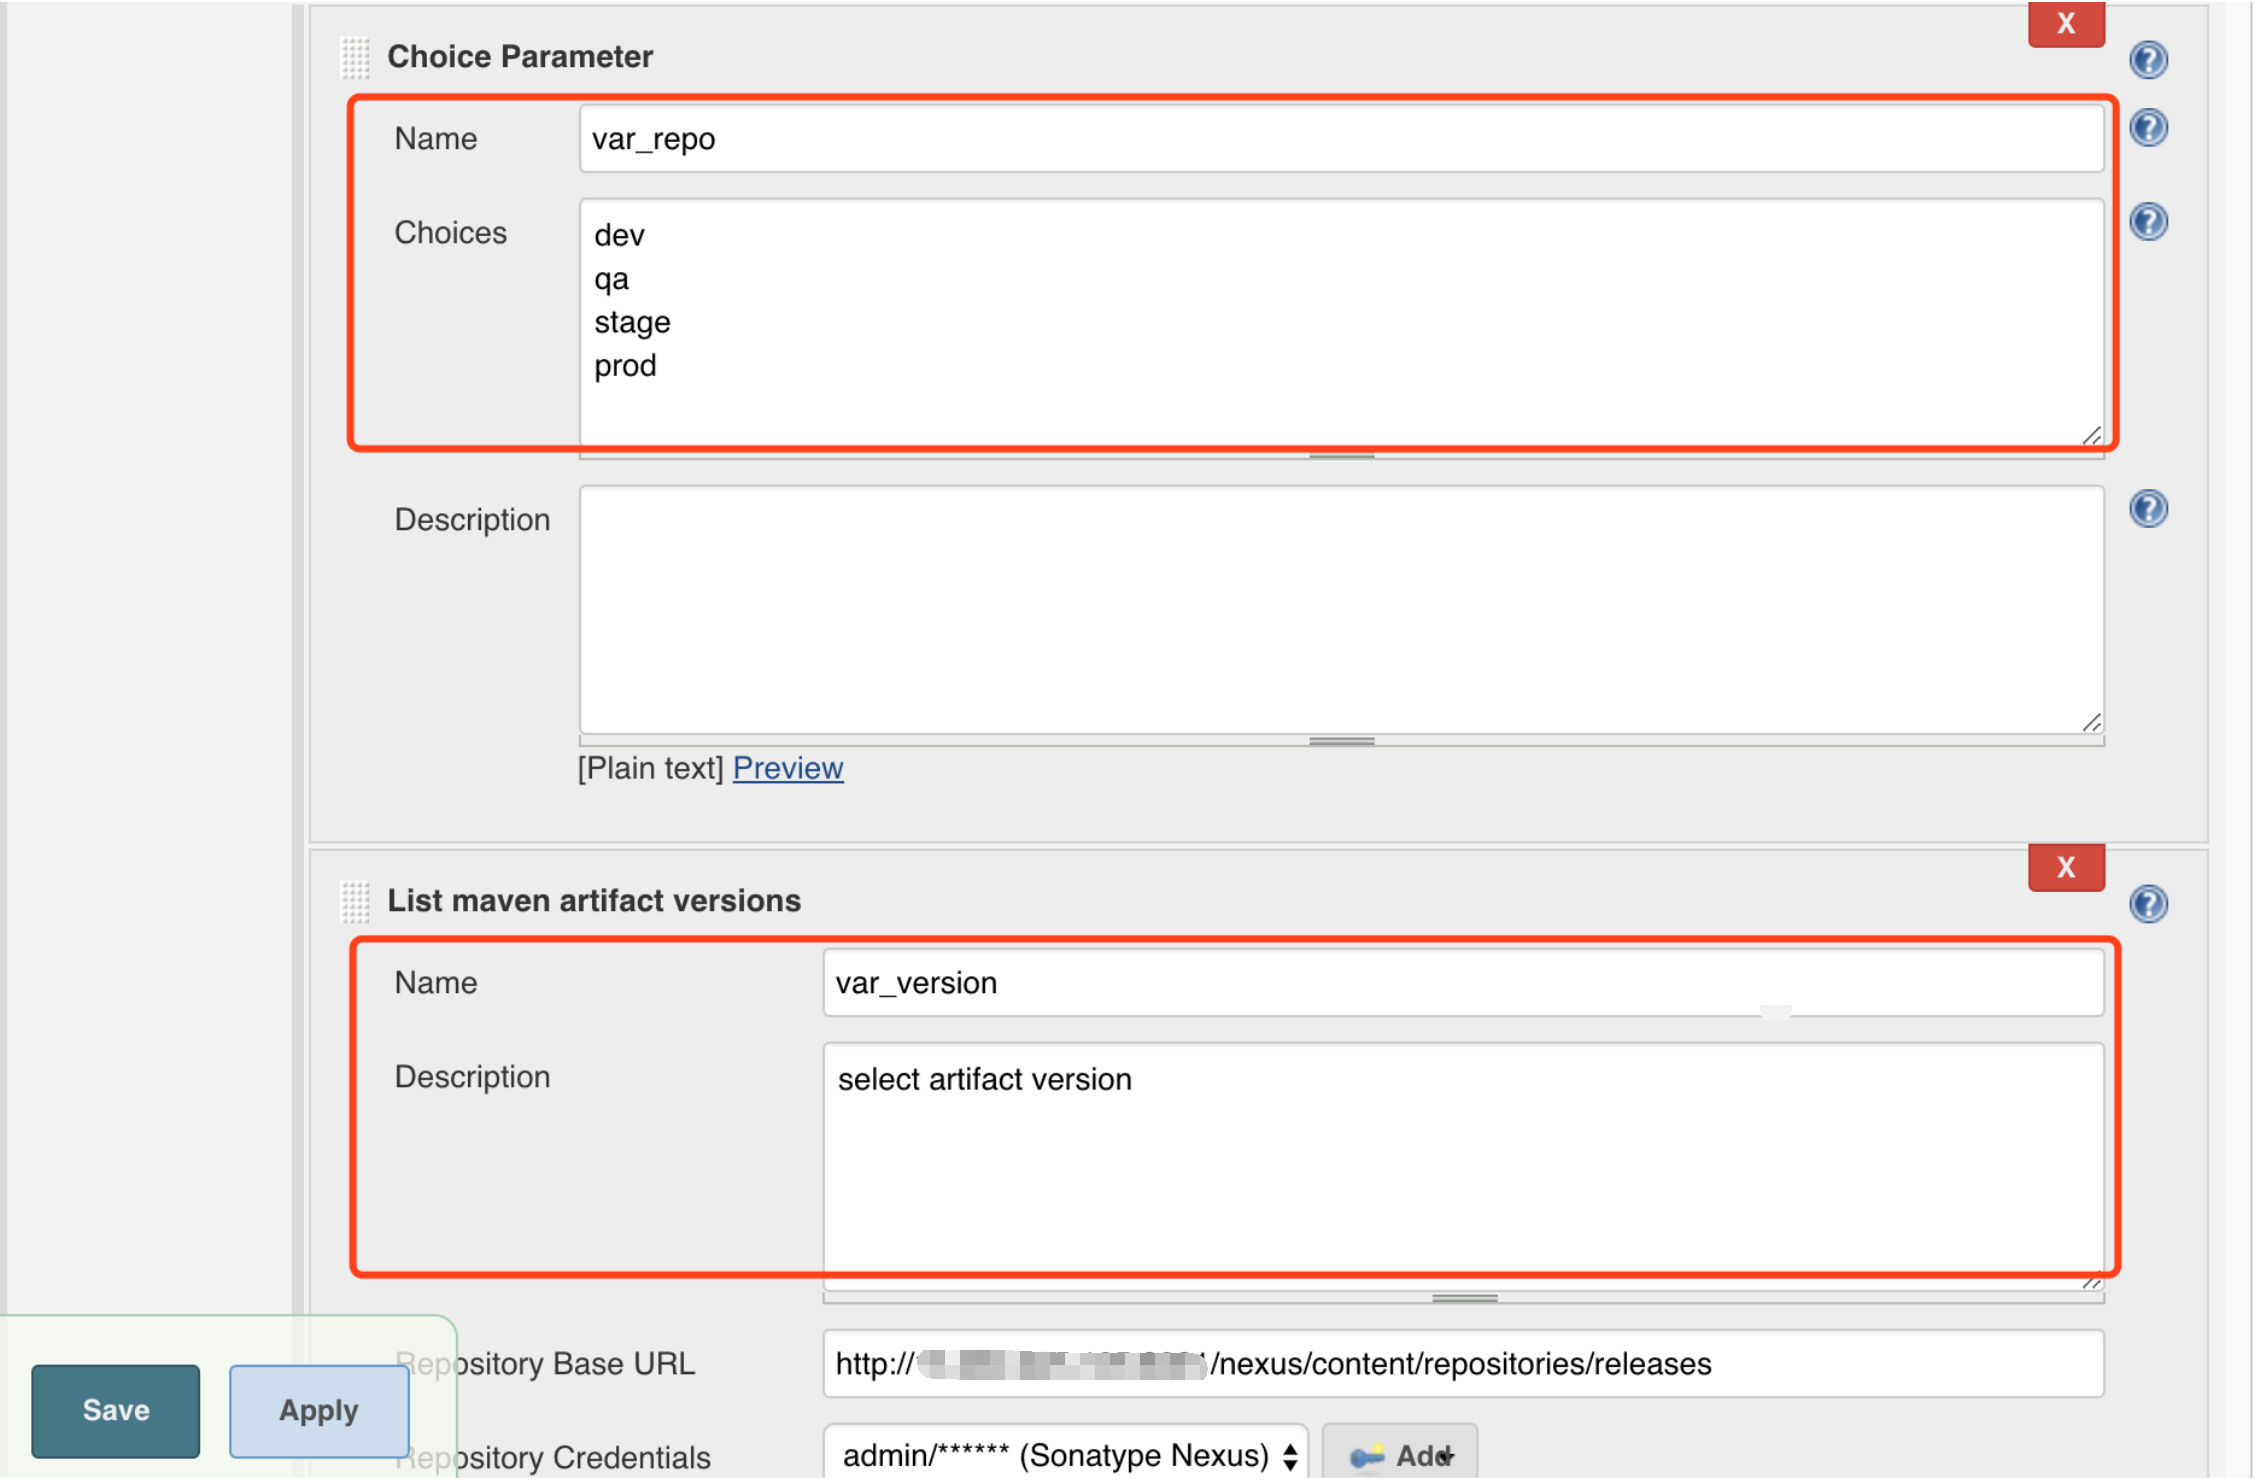2254x1481 pixels.
Task: Save the job configuration
Action: (x=116, y=1411)
